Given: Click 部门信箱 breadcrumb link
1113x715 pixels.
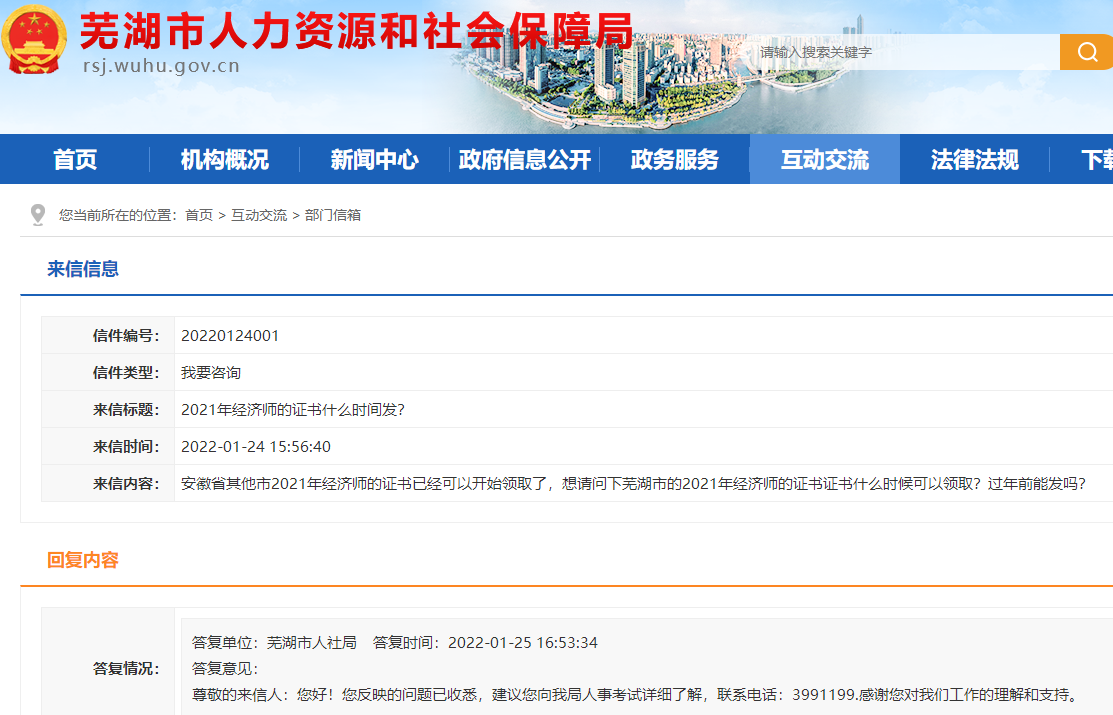Looking at the screenshot, I should [x=333, y=215].
